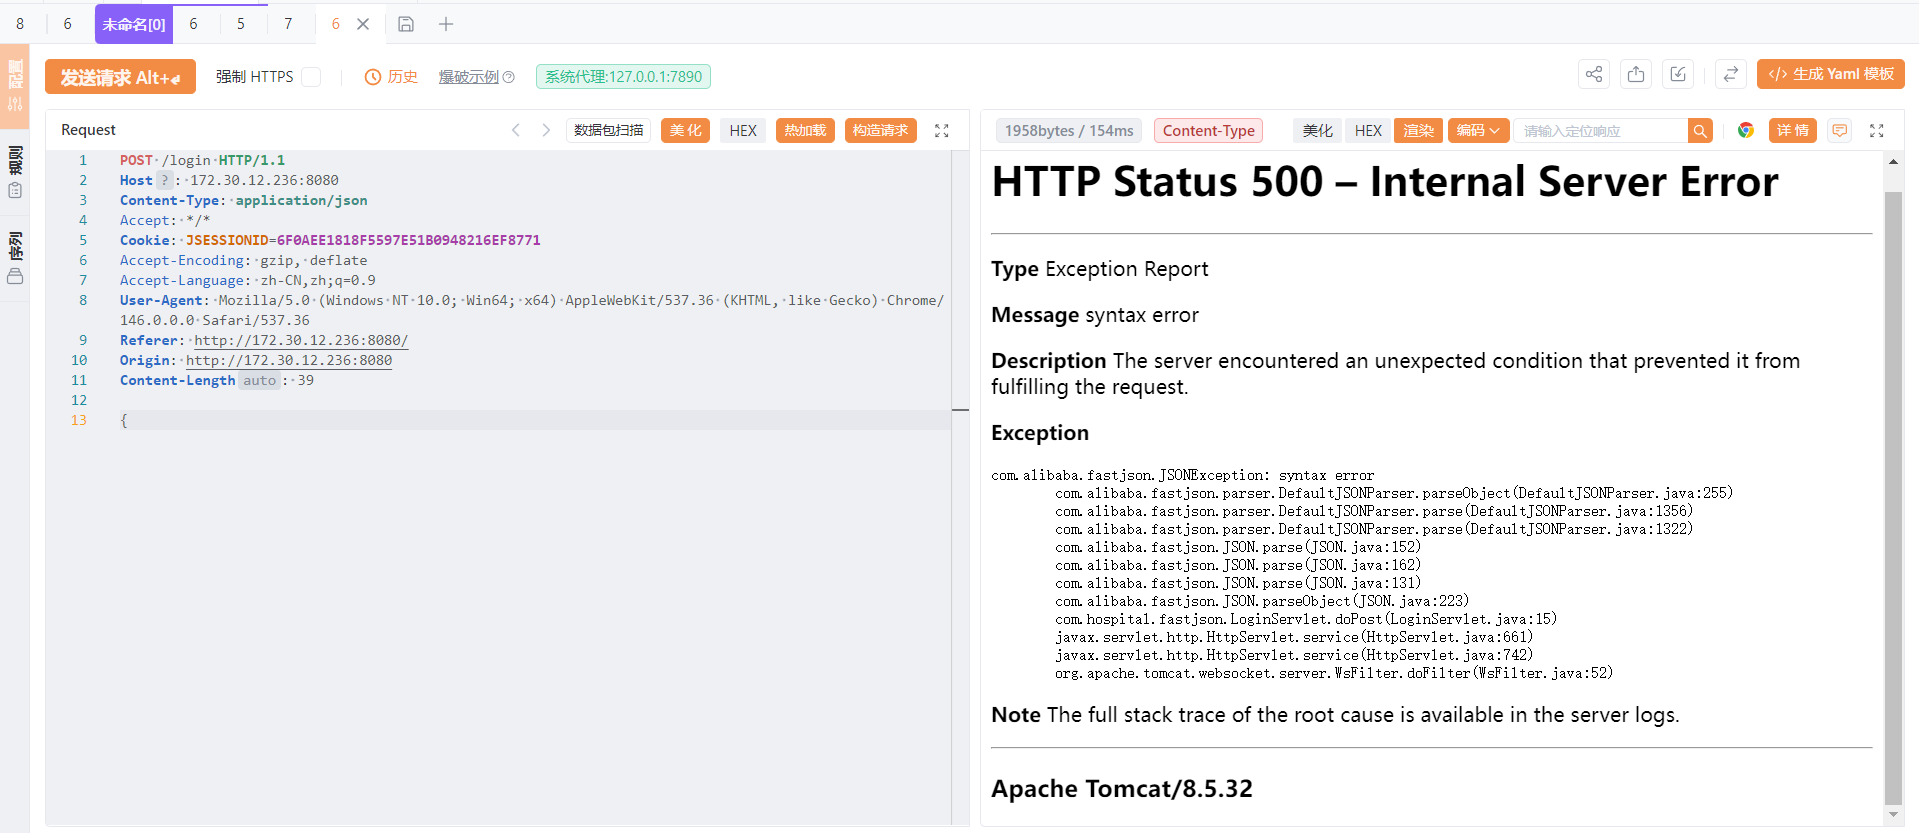Click the response locate search input field

coord(1600,131)
